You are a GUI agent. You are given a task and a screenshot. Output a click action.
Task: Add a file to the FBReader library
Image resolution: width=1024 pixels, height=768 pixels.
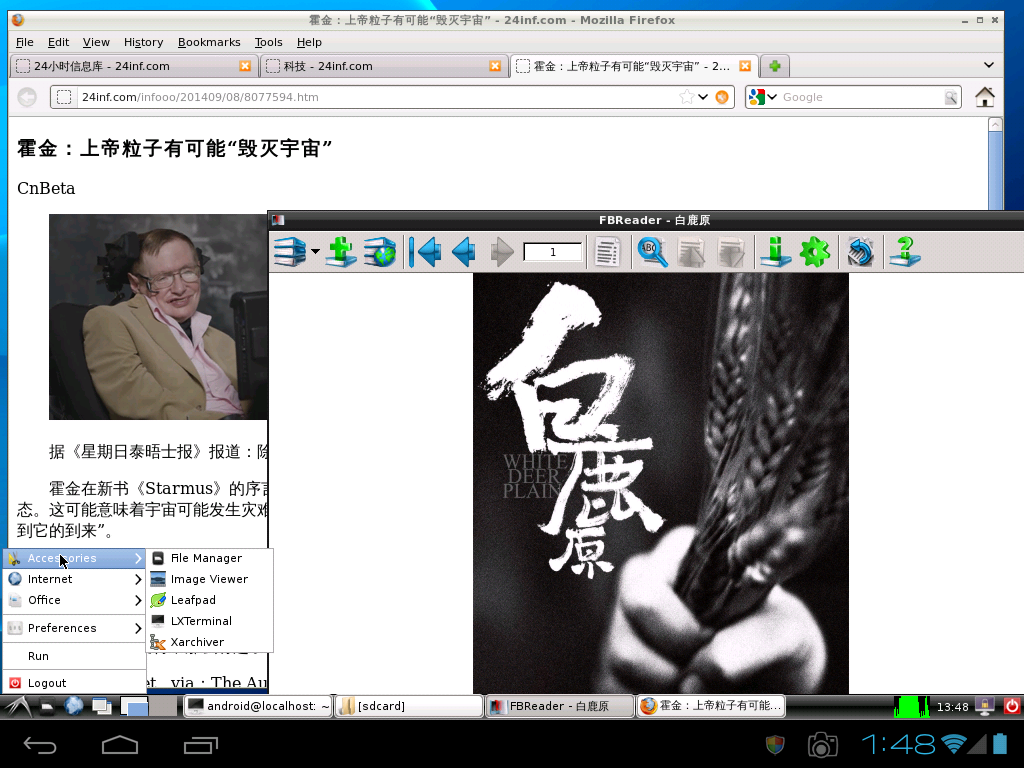pos(341,252)
